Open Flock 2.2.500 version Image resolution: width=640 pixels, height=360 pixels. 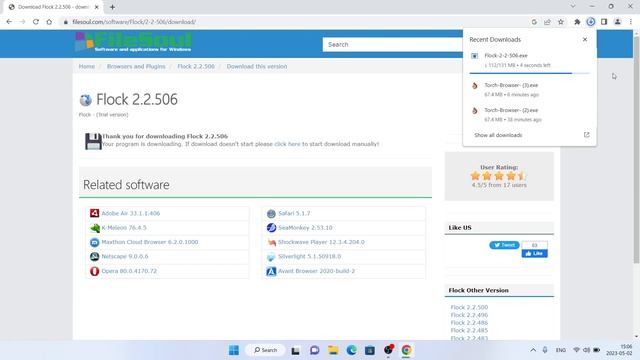tap(469, 307)
